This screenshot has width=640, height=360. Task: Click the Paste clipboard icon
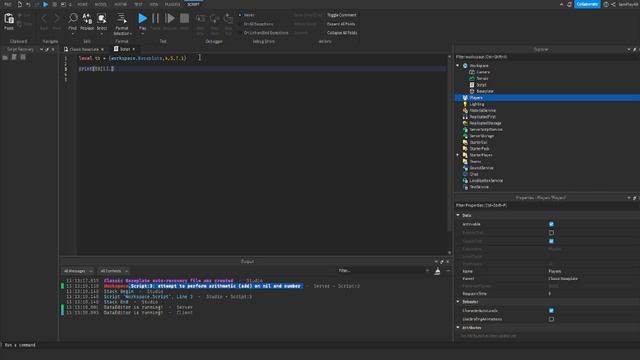(9, 19)
